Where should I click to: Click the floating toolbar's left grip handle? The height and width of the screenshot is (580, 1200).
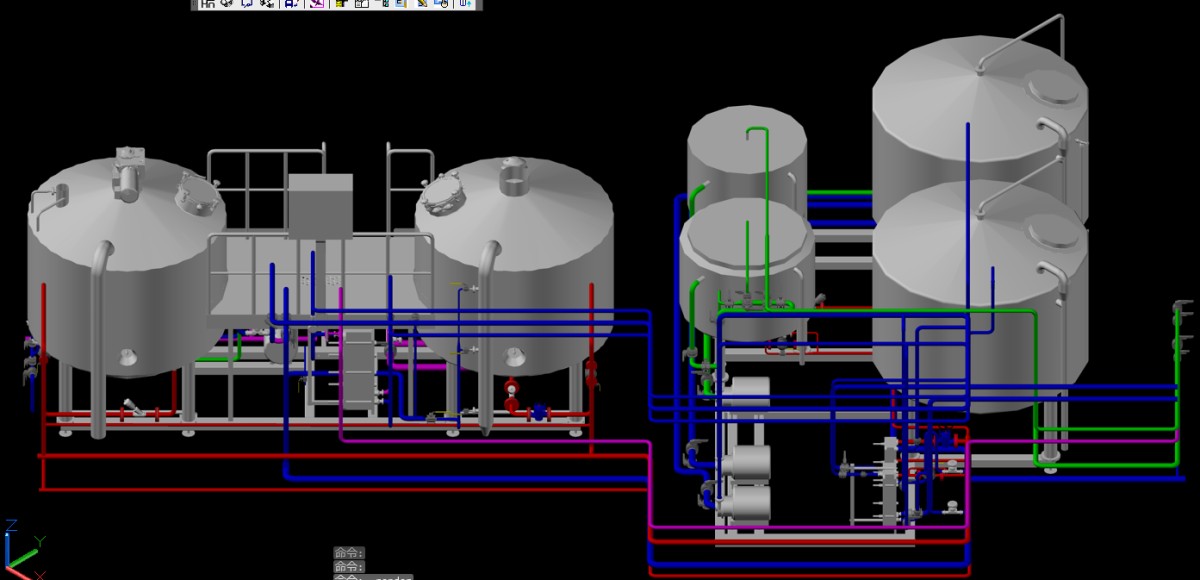[x=195, y=4]
